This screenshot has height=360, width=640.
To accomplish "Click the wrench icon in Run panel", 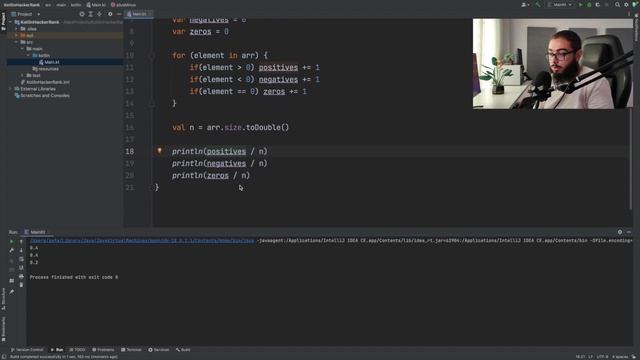I will (x=11, y=250).
